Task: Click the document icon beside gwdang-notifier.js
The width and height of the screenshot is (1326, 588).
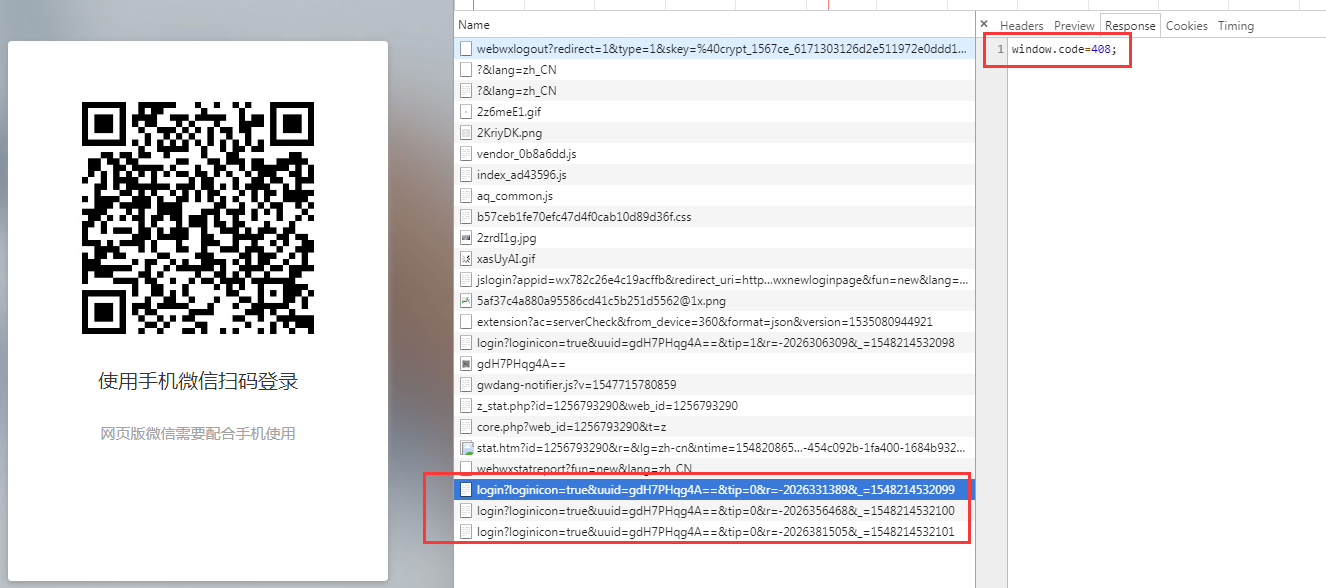Action: pyautogui.click(x=466, y=384)
